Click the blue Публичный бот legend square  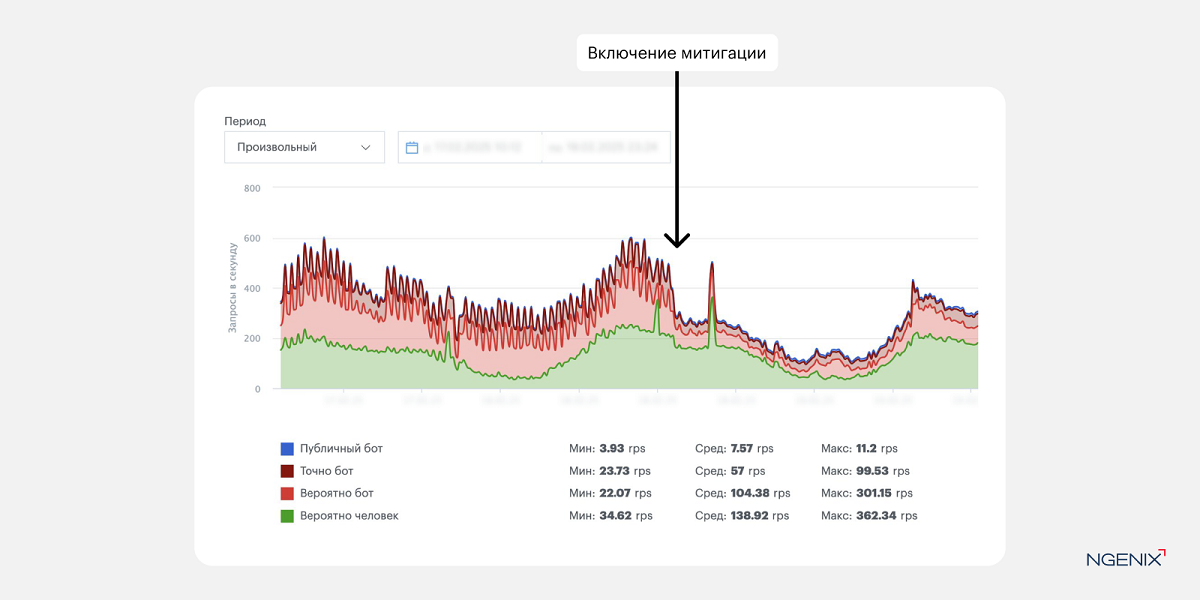(x=287, y=449)
